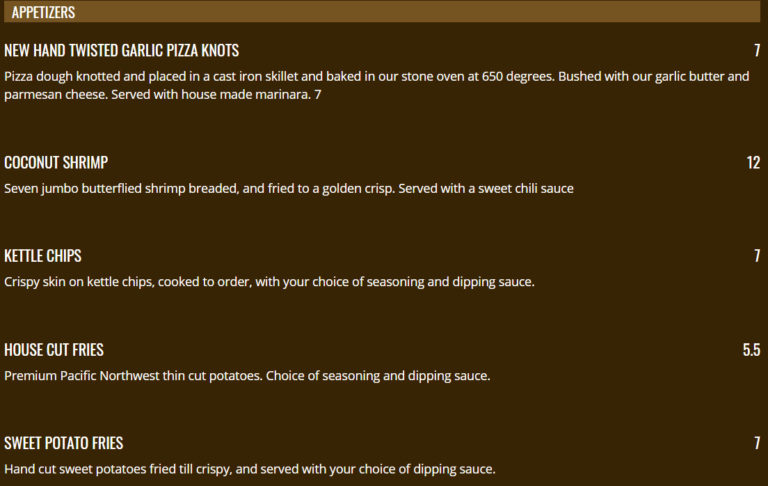The width and height of the screenshot is (768, 486).
Task: Click 'Choice of seasoning and dipping sauce' under House Cut Fries
Action: [378, 376]
